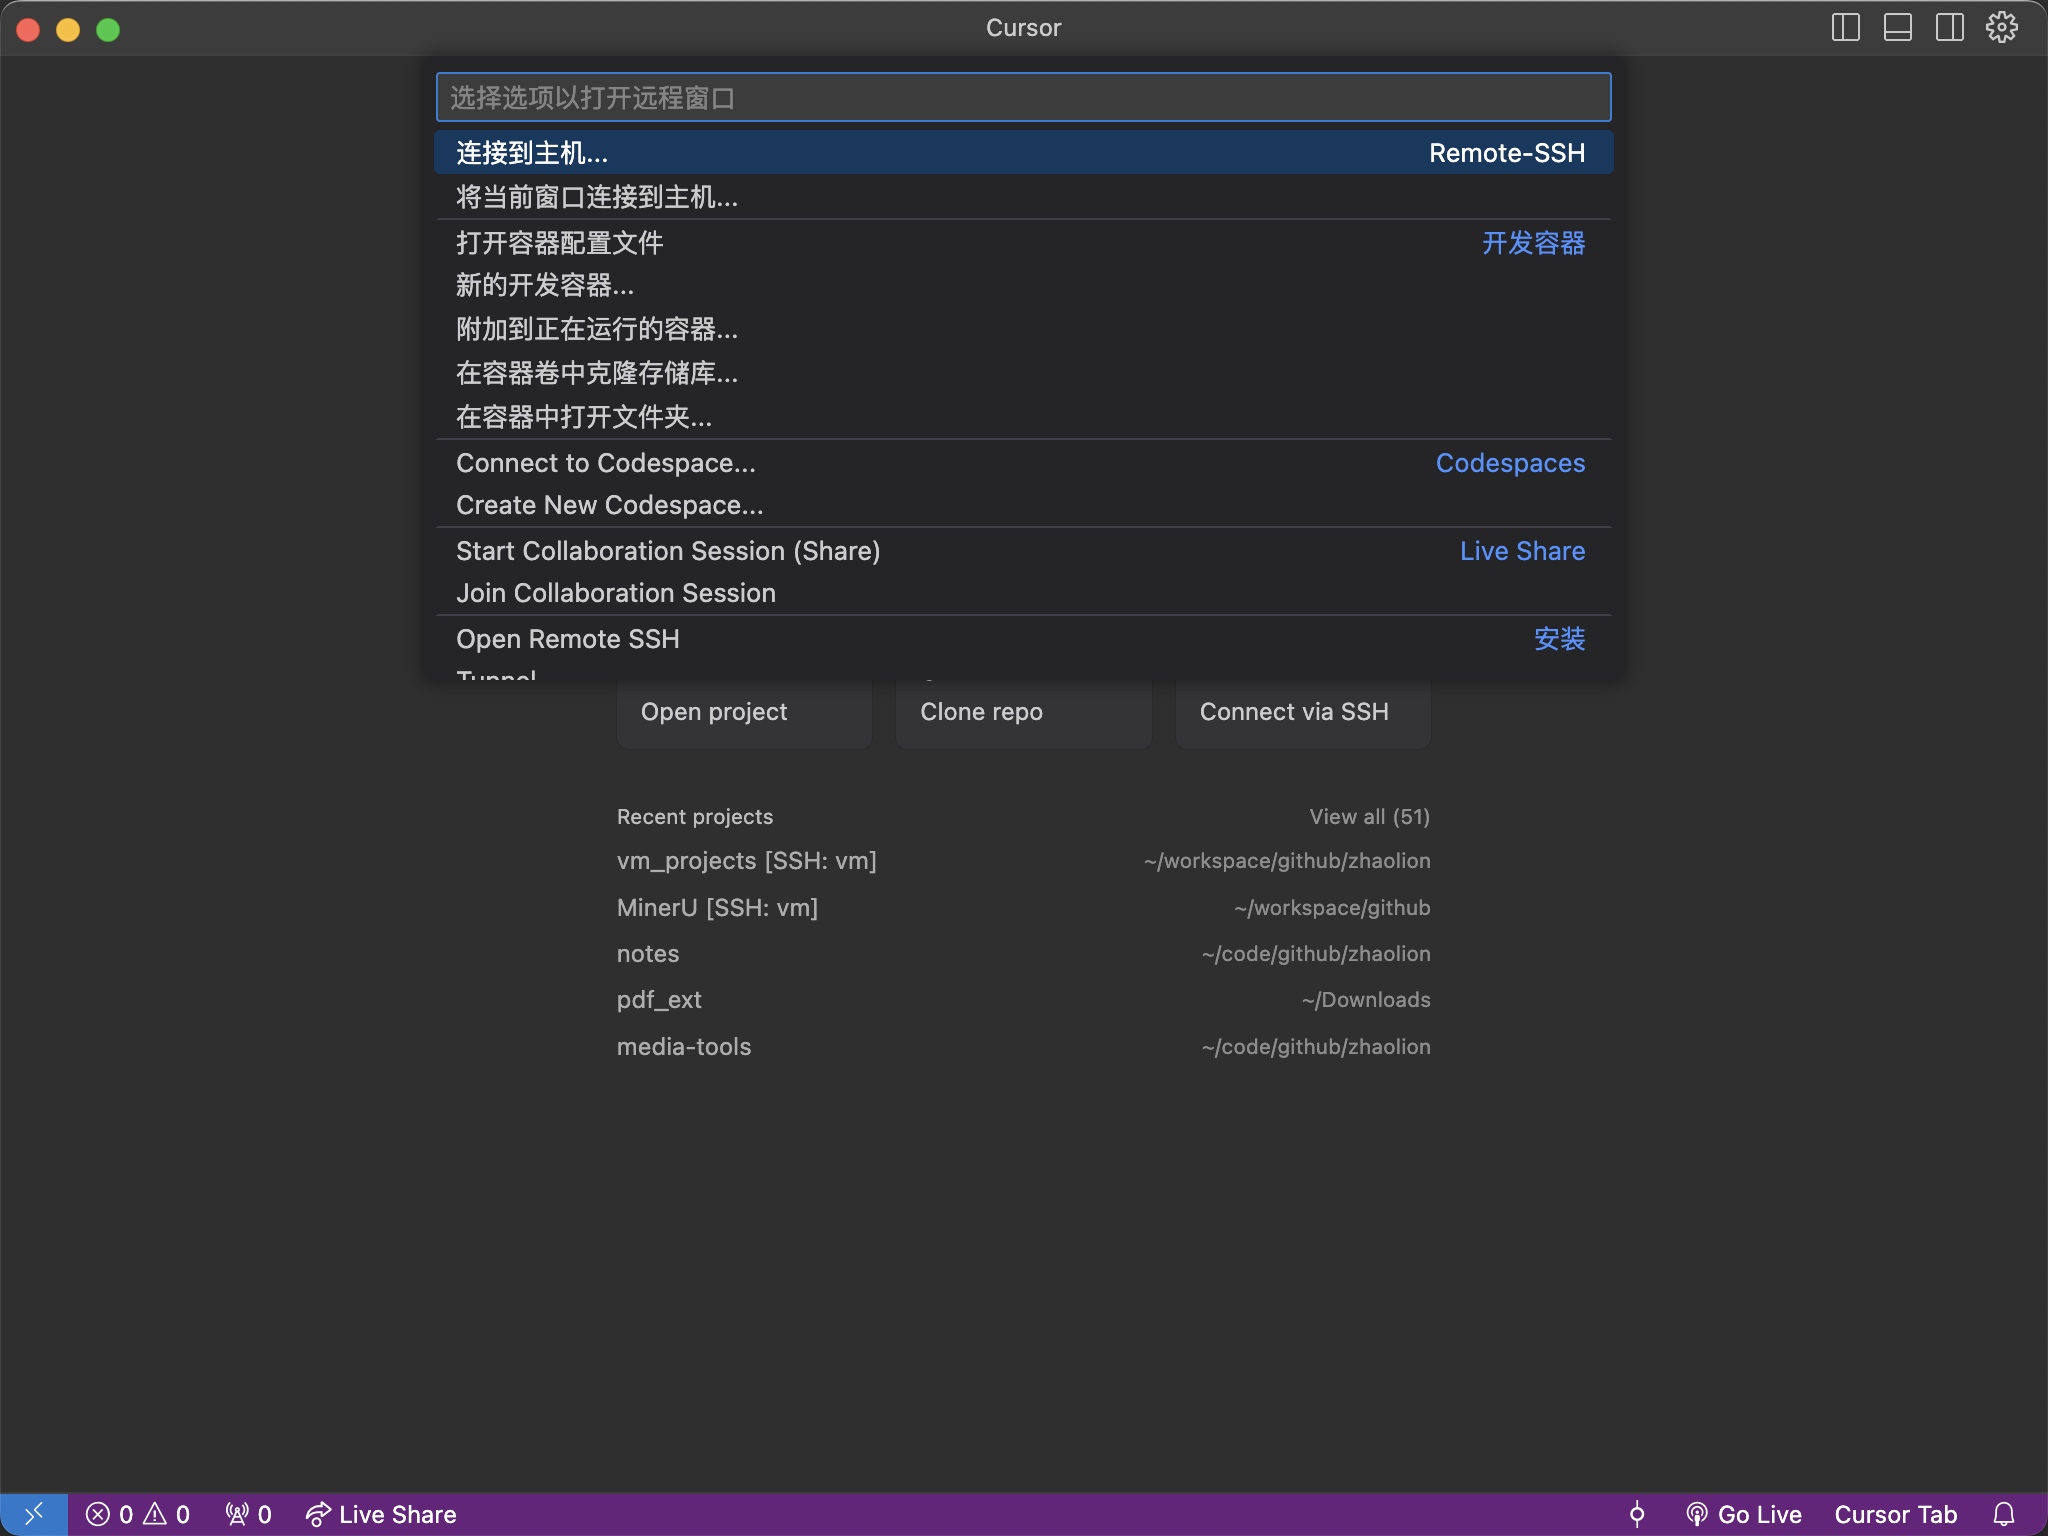2048x1536 pixels.
Task: Select 附加到正在运行的容器... option
Action: click(1023, 329)
